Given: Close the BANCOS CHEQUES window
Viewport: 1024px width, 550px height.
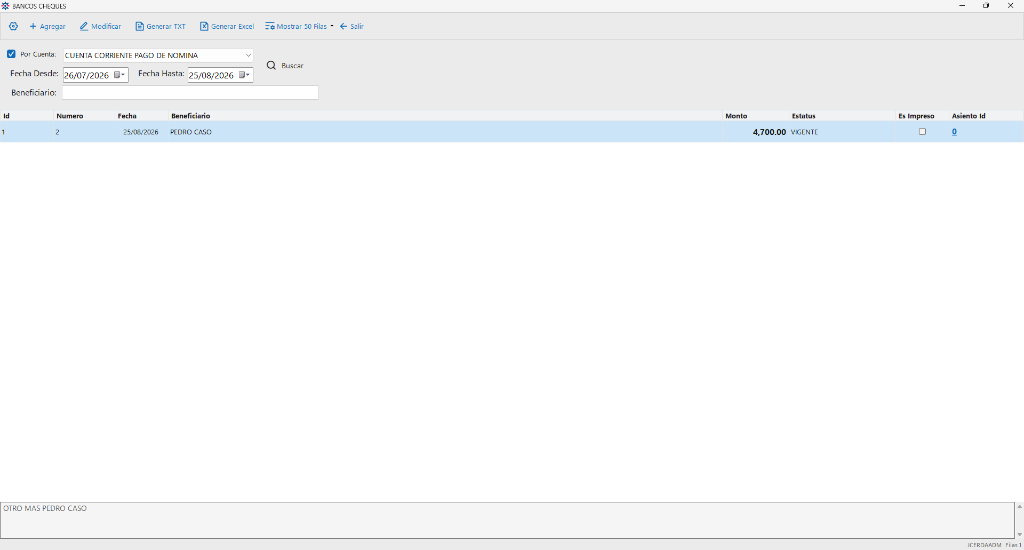Looking at the screenshot, I should coord(1010,6).
